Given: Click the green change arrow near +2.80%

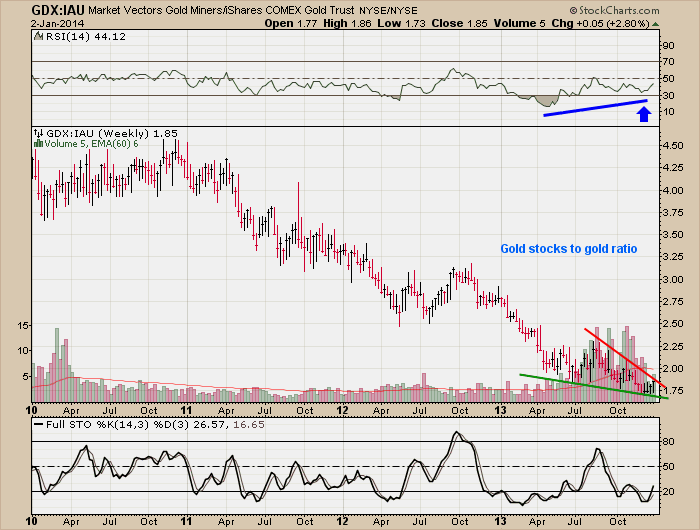Looking at the screenshot, I should (655, 24).
